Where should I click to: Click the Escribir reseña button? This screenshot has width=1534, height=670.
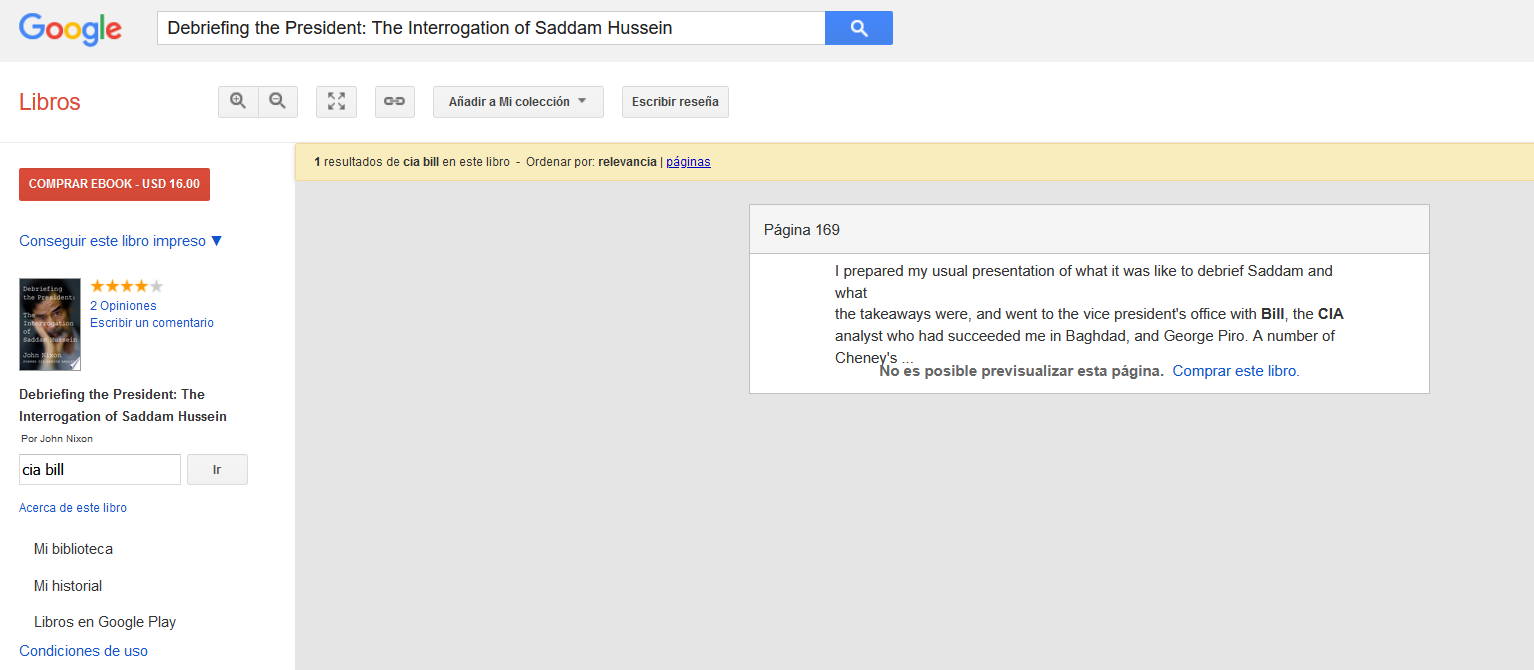pos(675,101)
